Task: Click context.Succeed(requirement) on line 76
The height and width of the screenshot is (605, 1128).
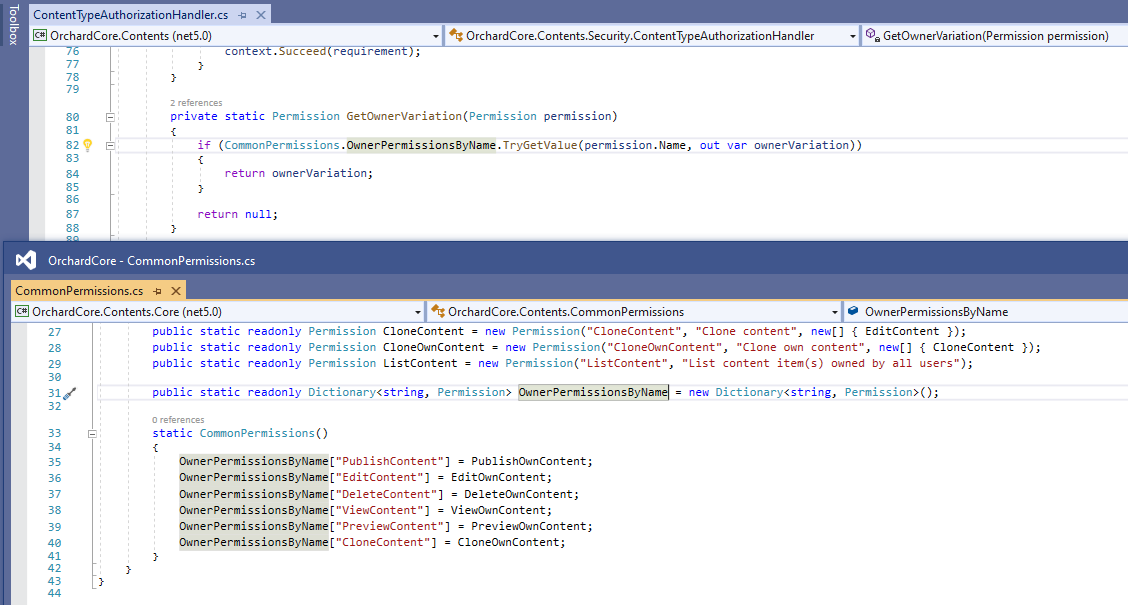Action: pos(319,51)
